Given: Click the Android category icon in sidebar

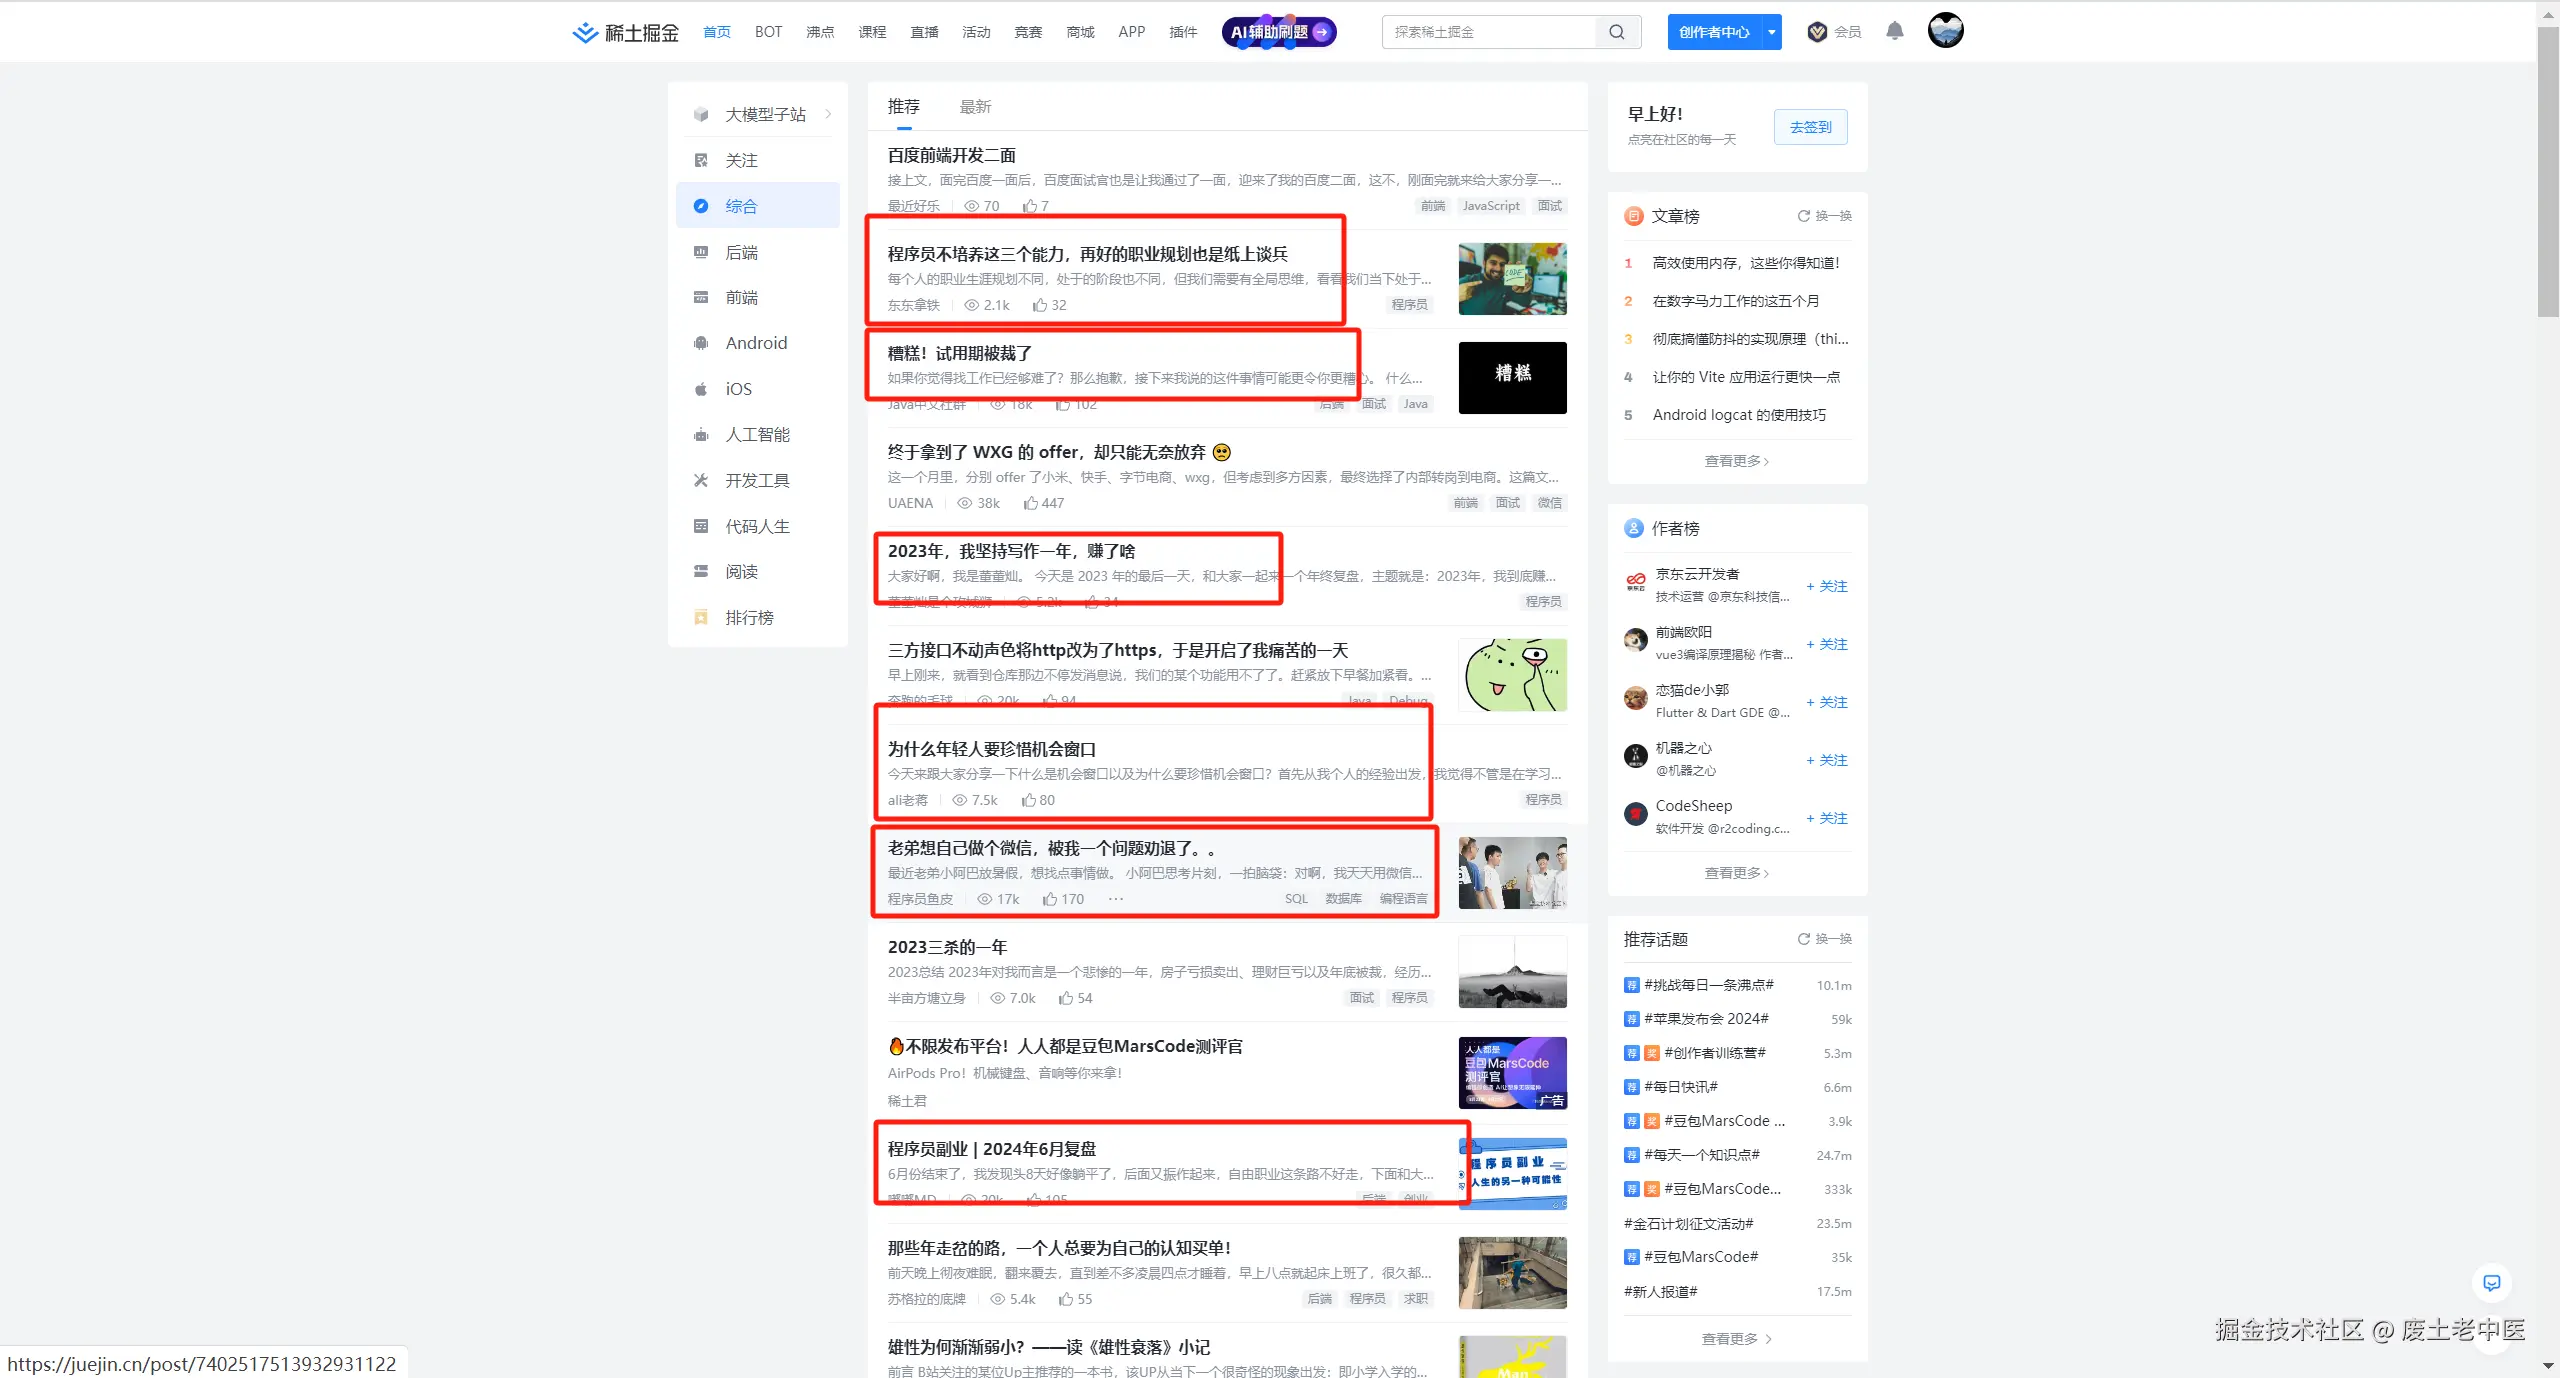Looking at the screenshot, I should coord(701,343).
